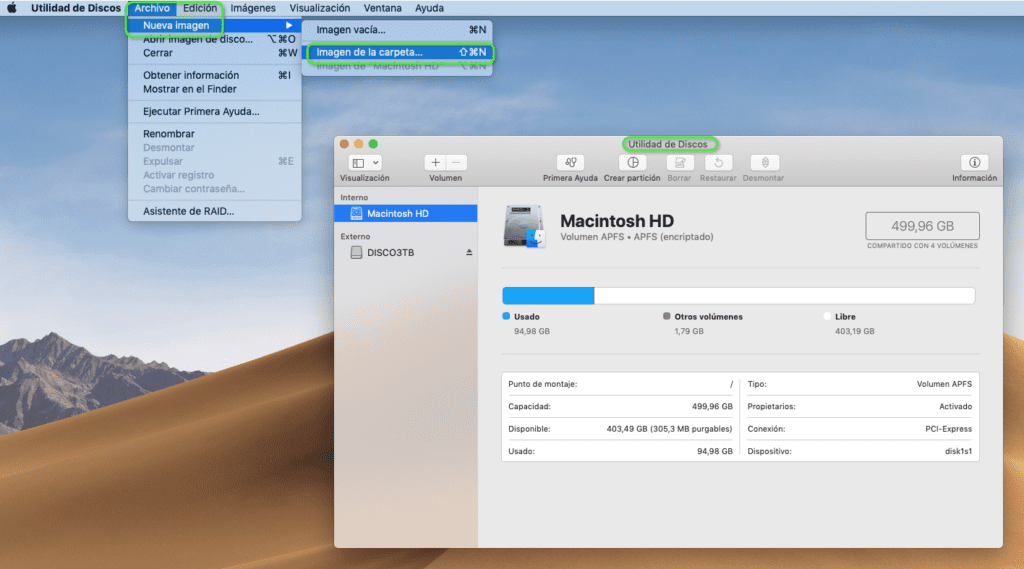The image size is (1024, 569).
Task: Remove volume with minus button
Action: click(x=456, y=163)
